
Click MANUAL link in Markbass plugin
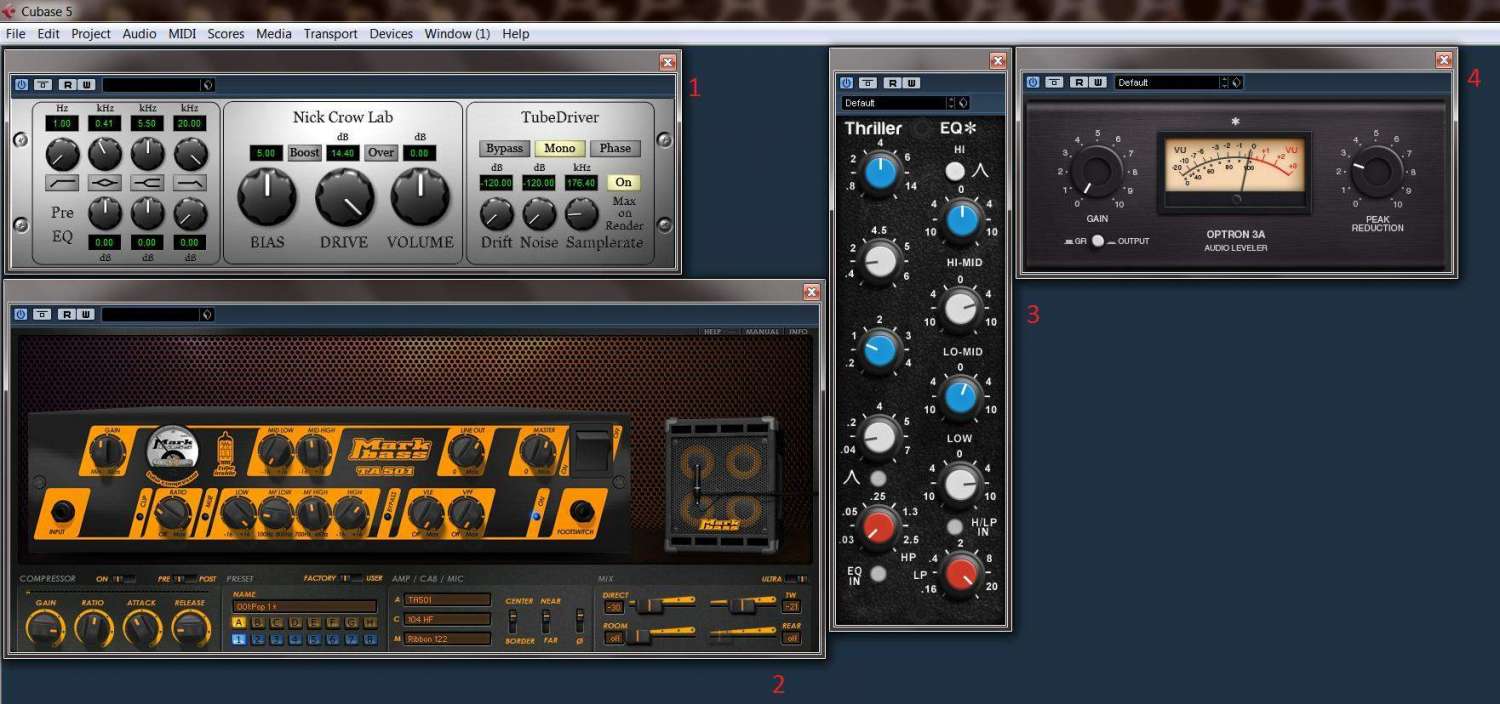[762, 331]
